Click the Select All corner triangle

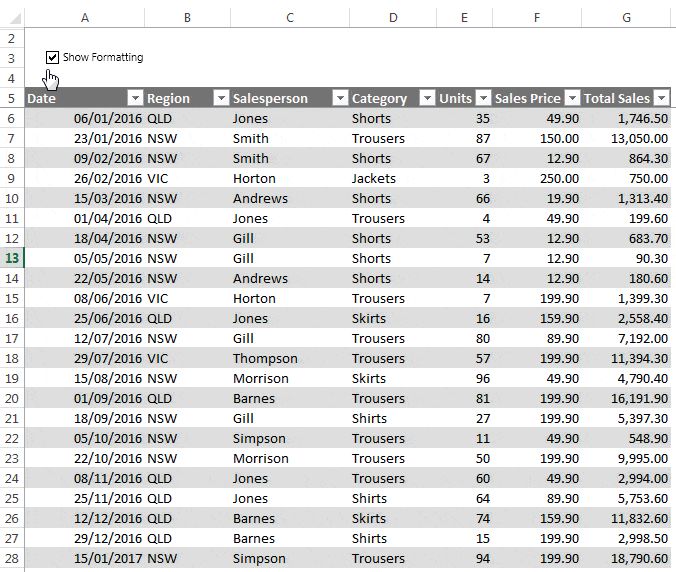[x=14, y=18]
